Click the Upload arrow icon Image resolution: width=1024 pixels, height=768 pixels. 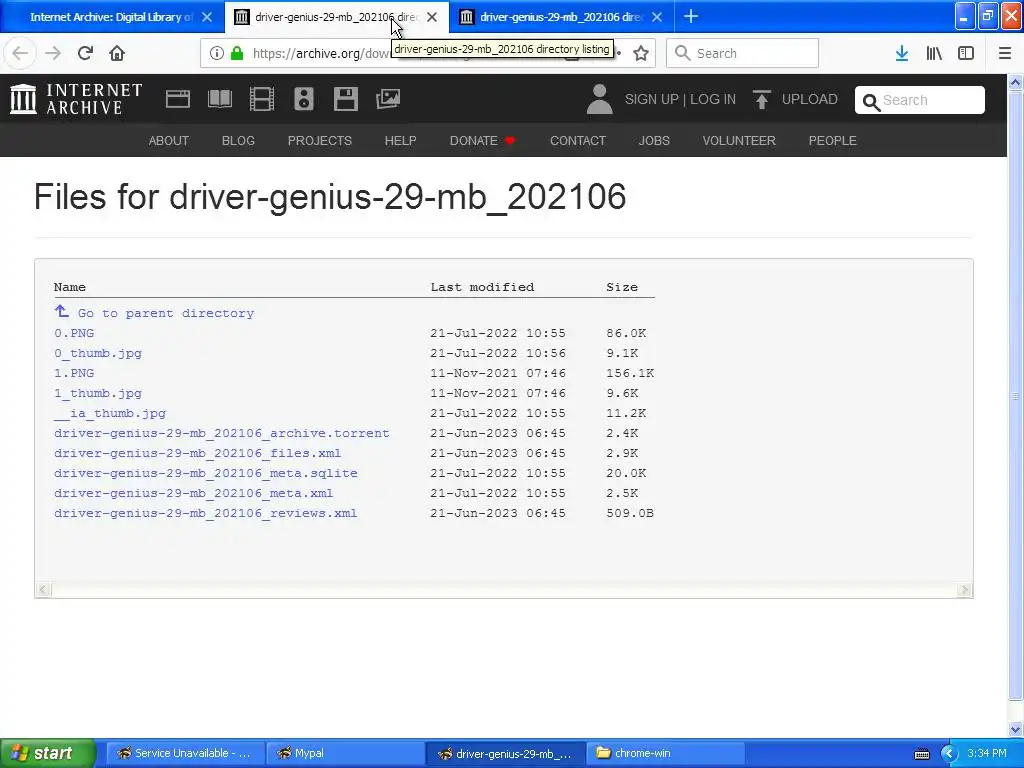761,99
